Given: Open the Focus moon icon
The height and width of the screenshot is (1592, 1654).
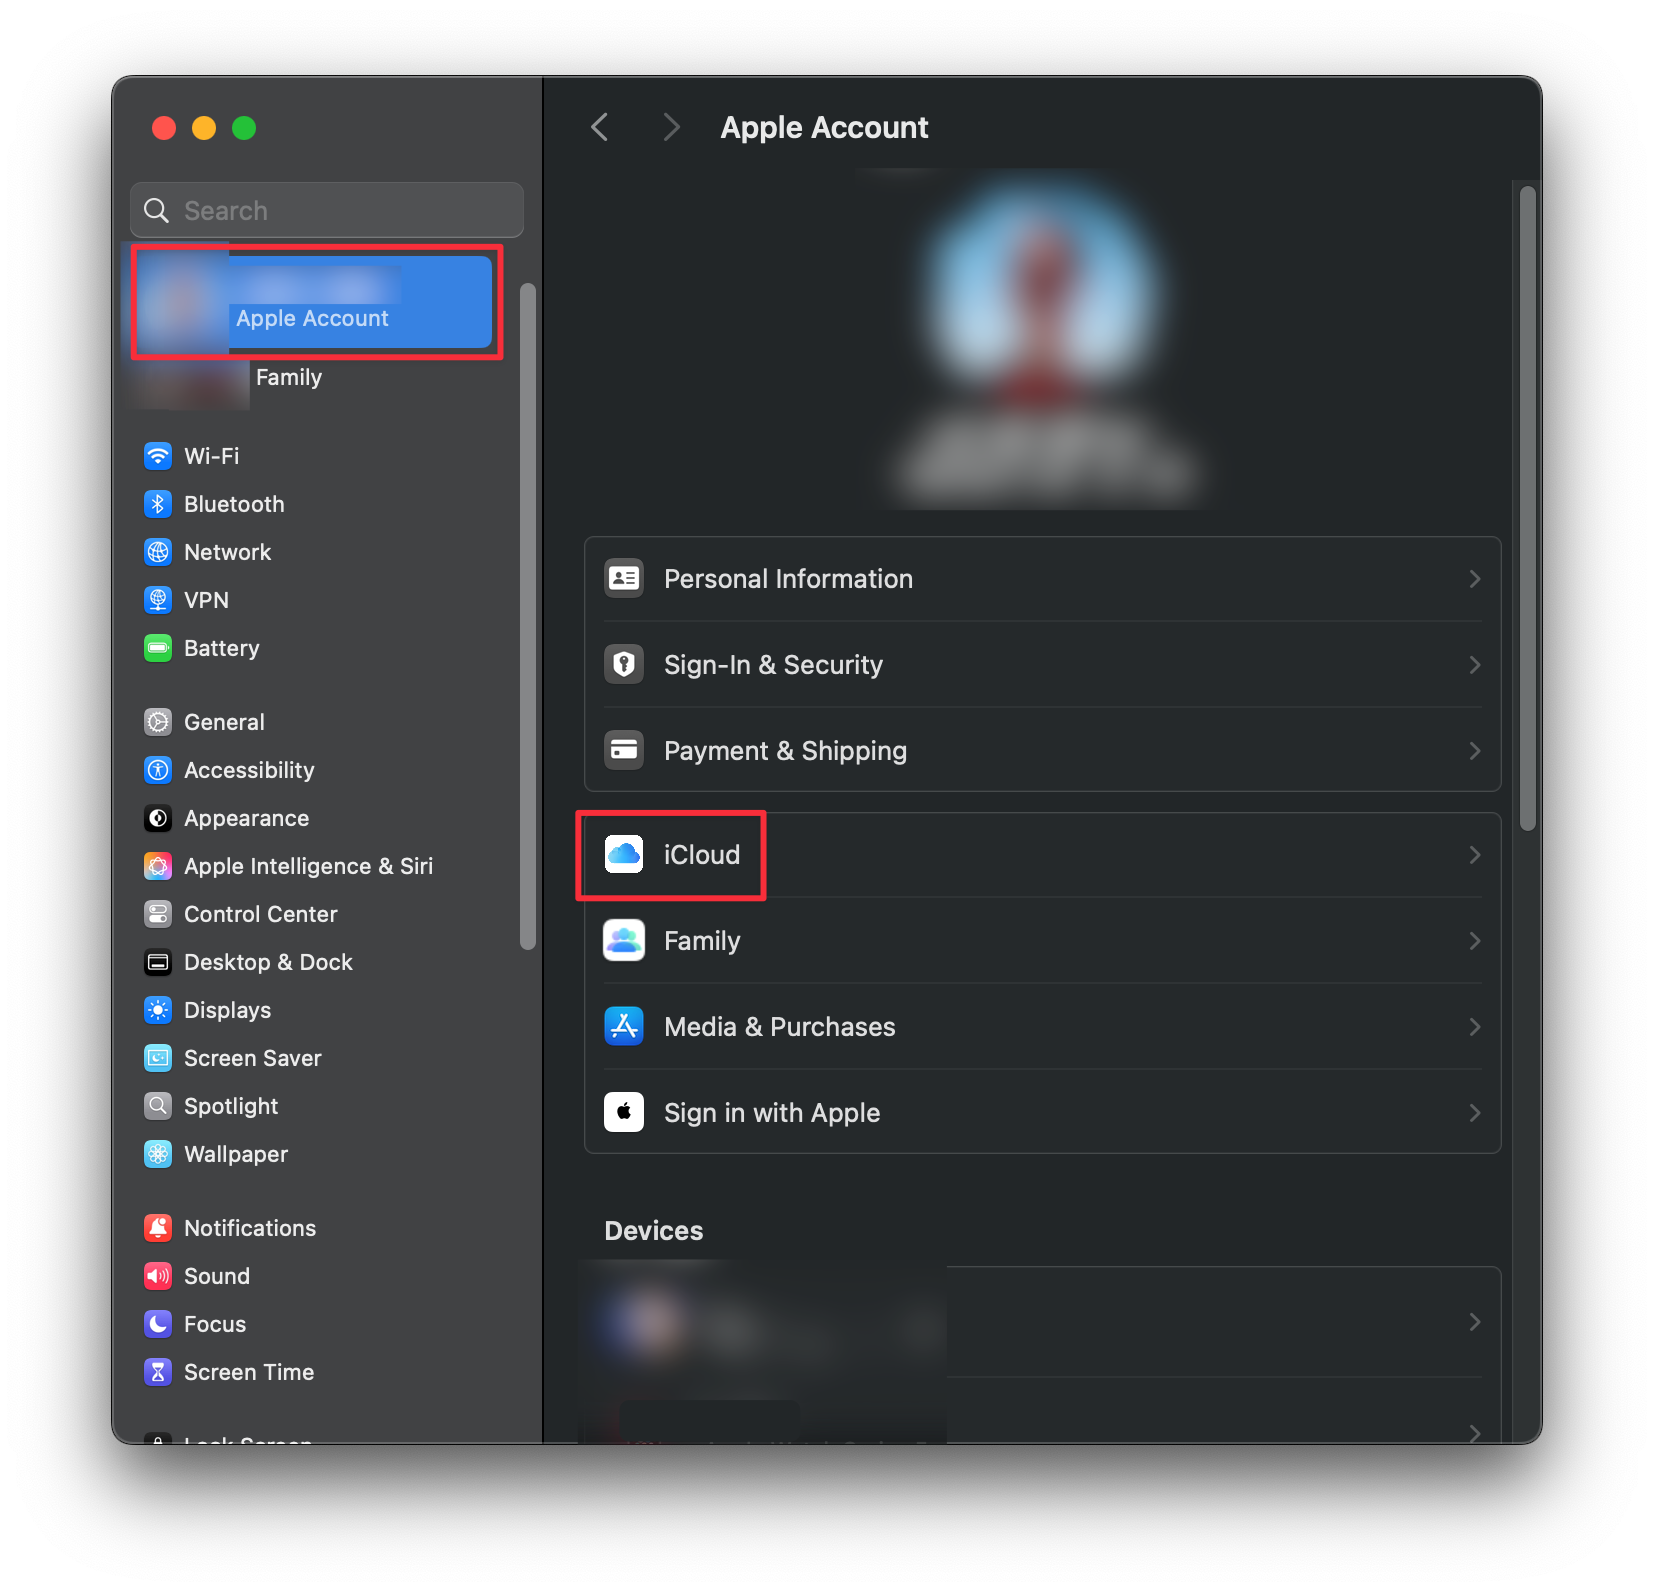Looking at the screenshot, I should [x=158, y=1324].
